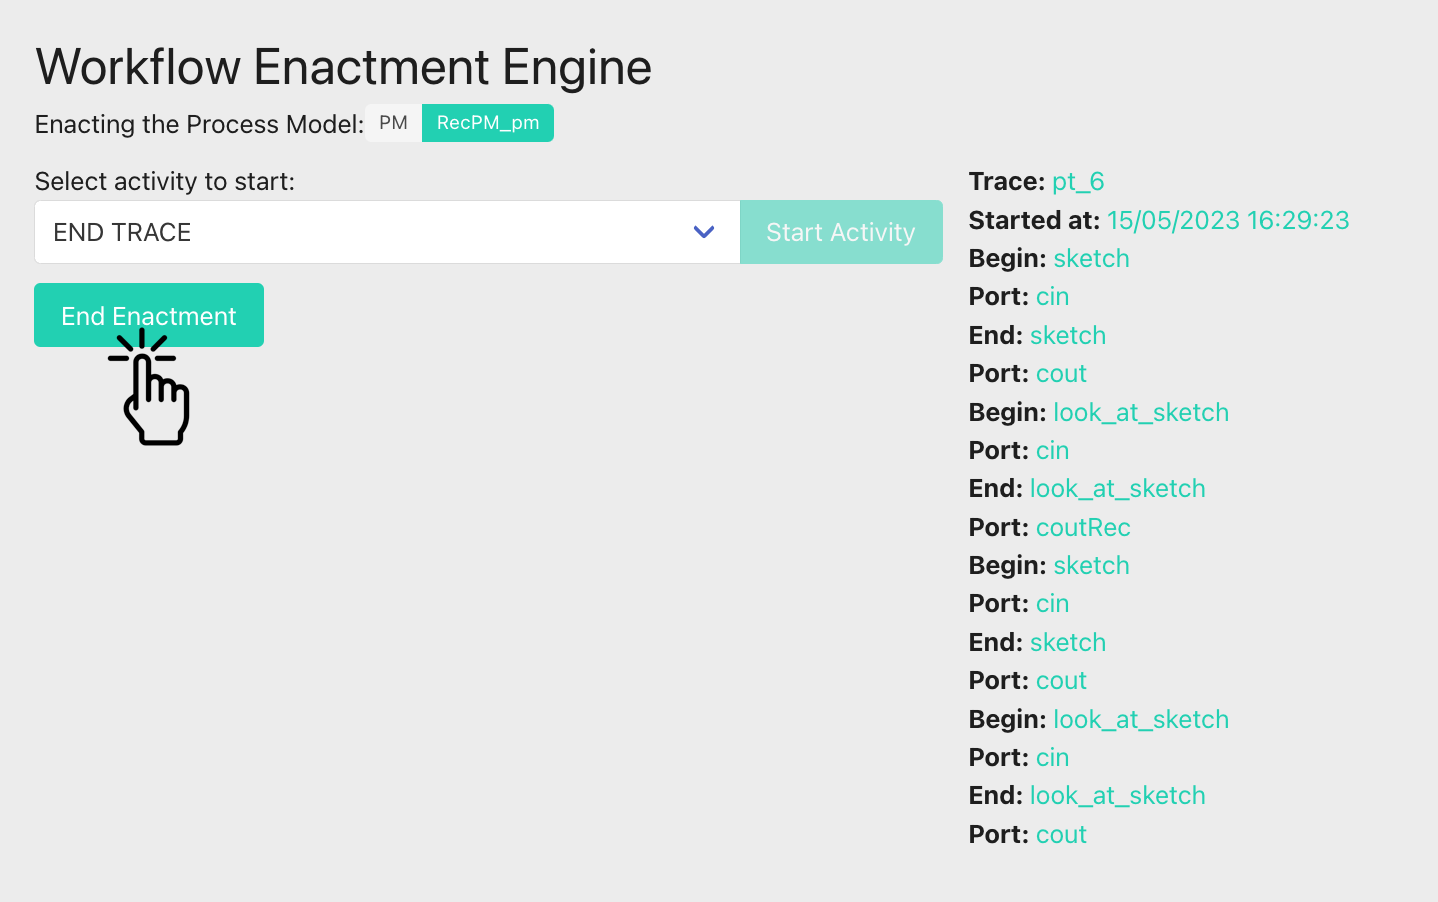This screenshot has width=1438, height=902.
Task: Click the first Port: cin entry
Action: pyautogui.click(x=1018, y=296)
